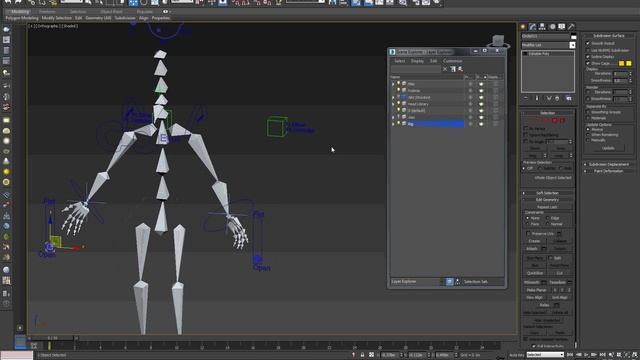640x360 pixels.
Task: Select Manually update option radio
Action: click(588, 140)
